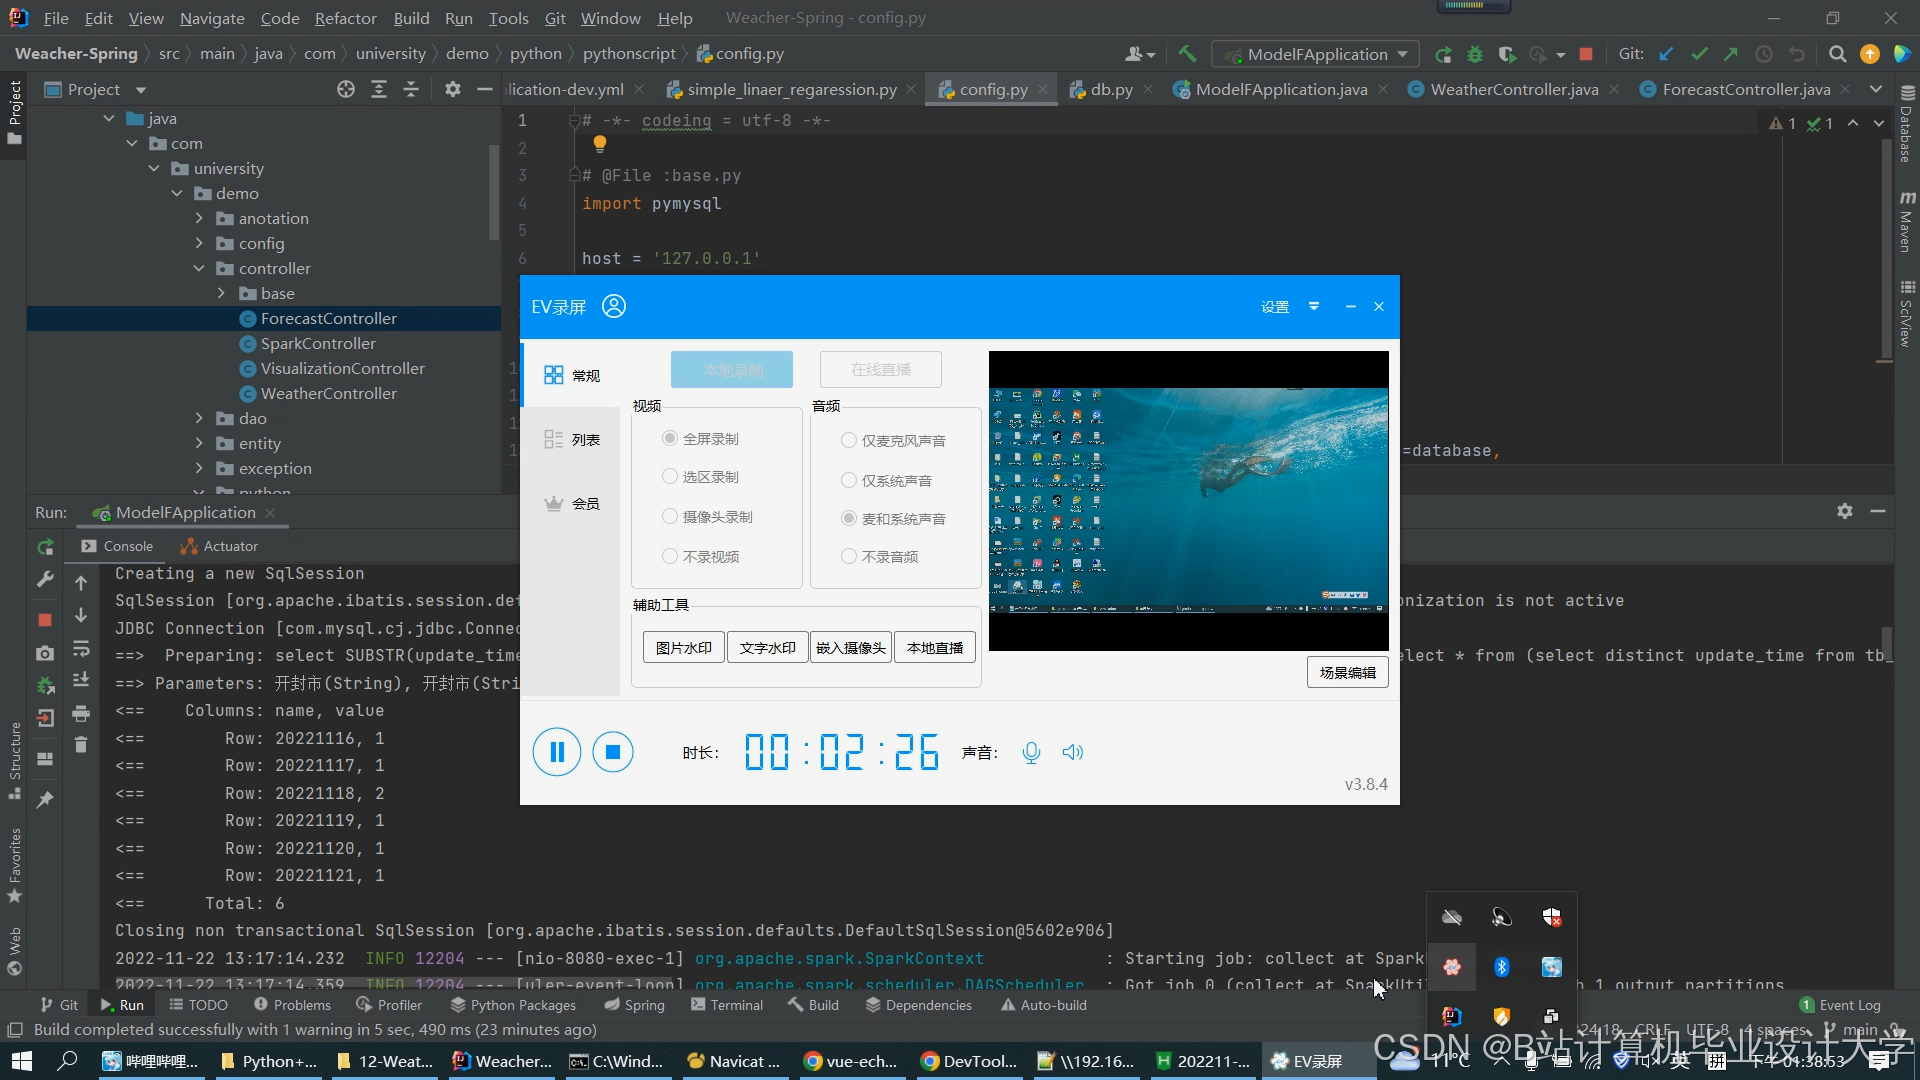The height and width of the screenshot is (1080, 1920).
Task: Pause the EV screen recording
Action: point(557,752)
